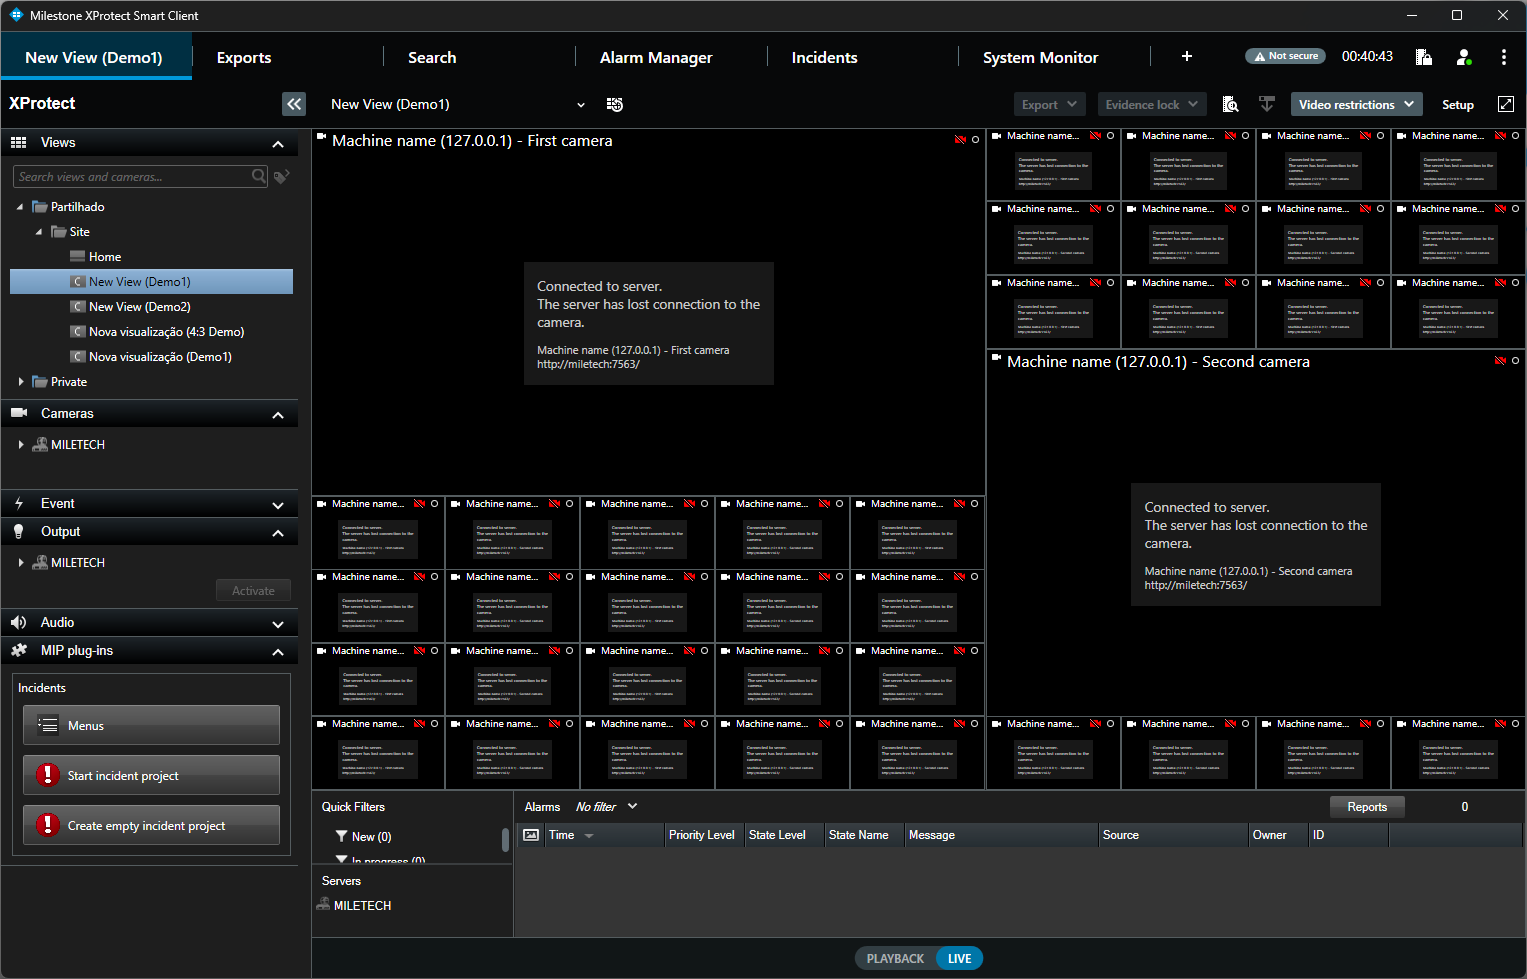
Task: Select Nova visualização (4:3 Demo) view
Action: 166,331
